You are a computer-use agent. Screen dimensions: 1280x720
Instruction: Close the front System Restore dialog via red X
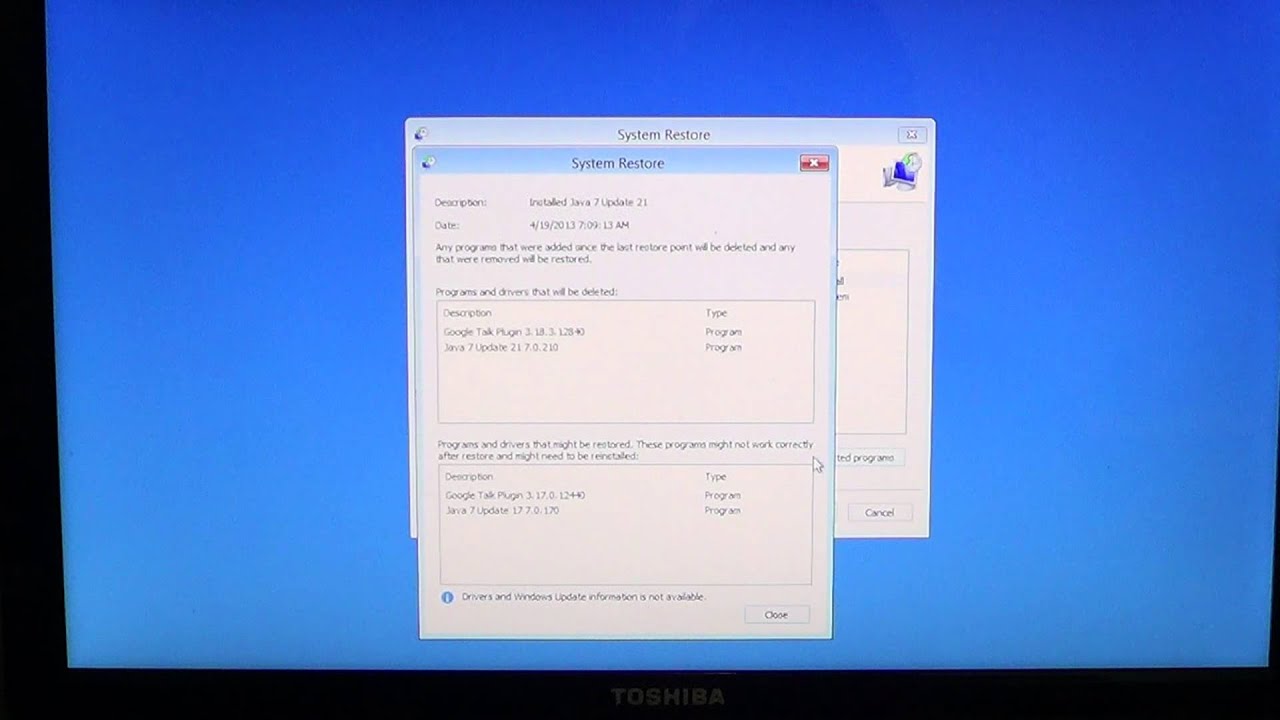click(814, 162)
